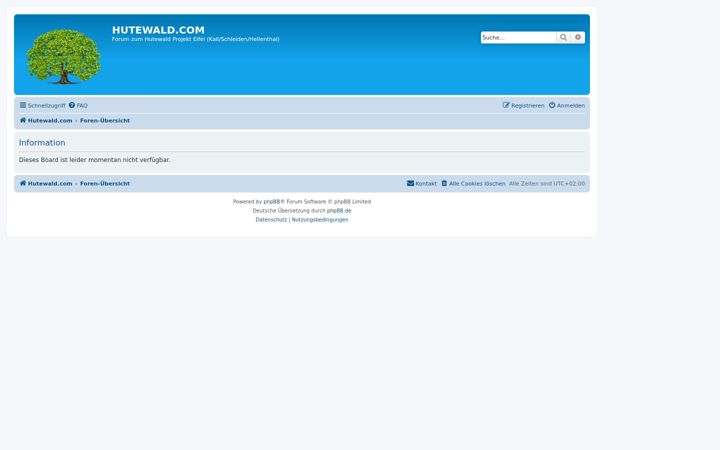Open Foren-Übersicht in the top breadcrumb

click(x=105, y=121)
